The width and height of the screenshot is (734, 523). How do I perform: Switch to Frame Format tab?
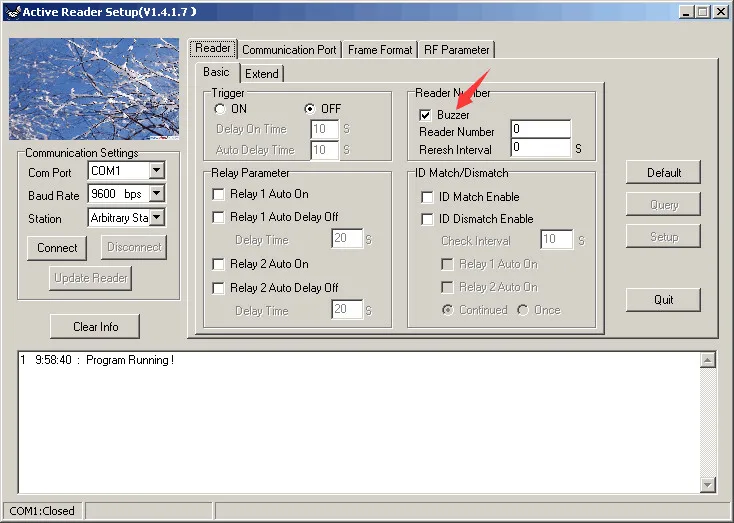click(x=380, y=50)
